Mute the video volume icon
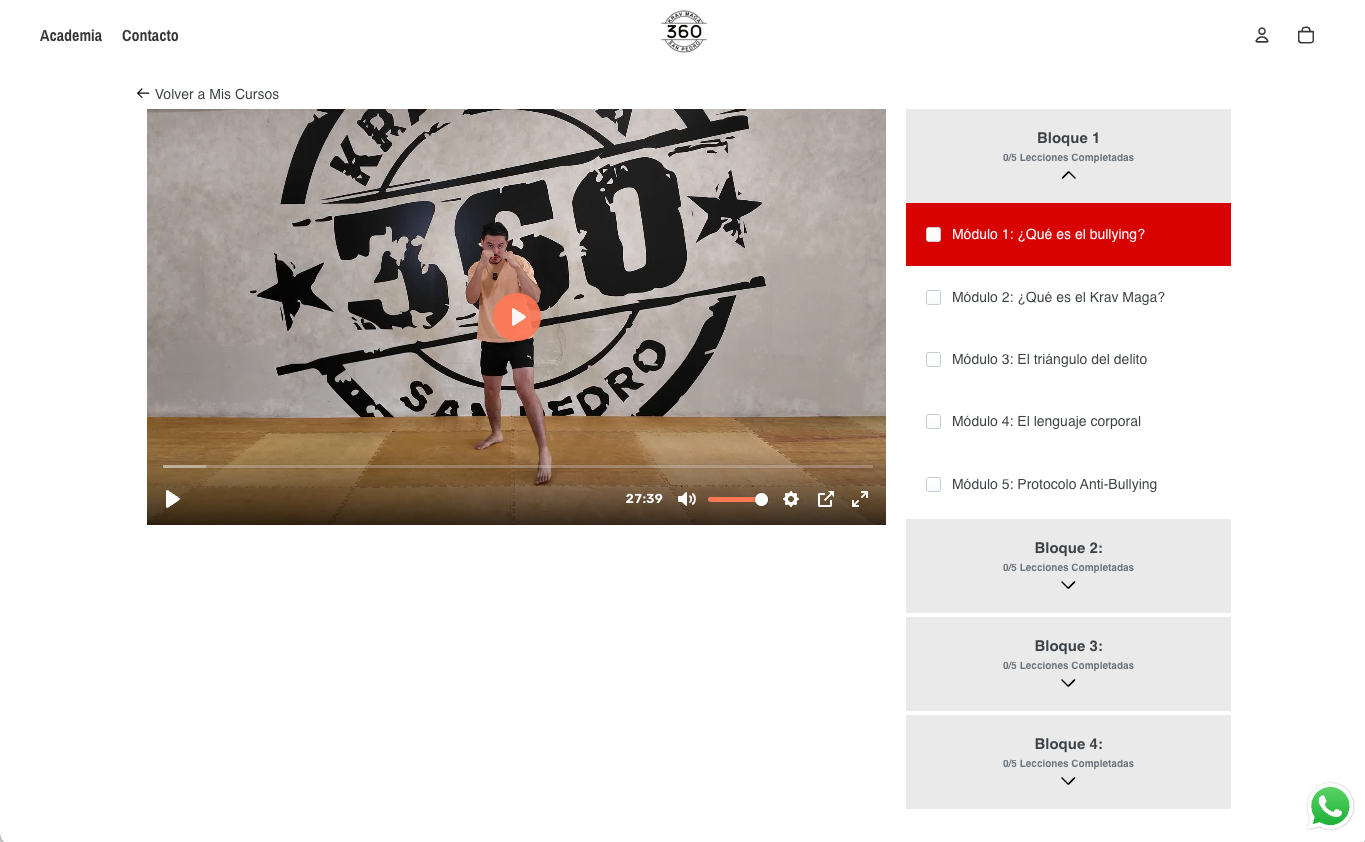Screen dimensions: 1365x842 click(687, 499)
